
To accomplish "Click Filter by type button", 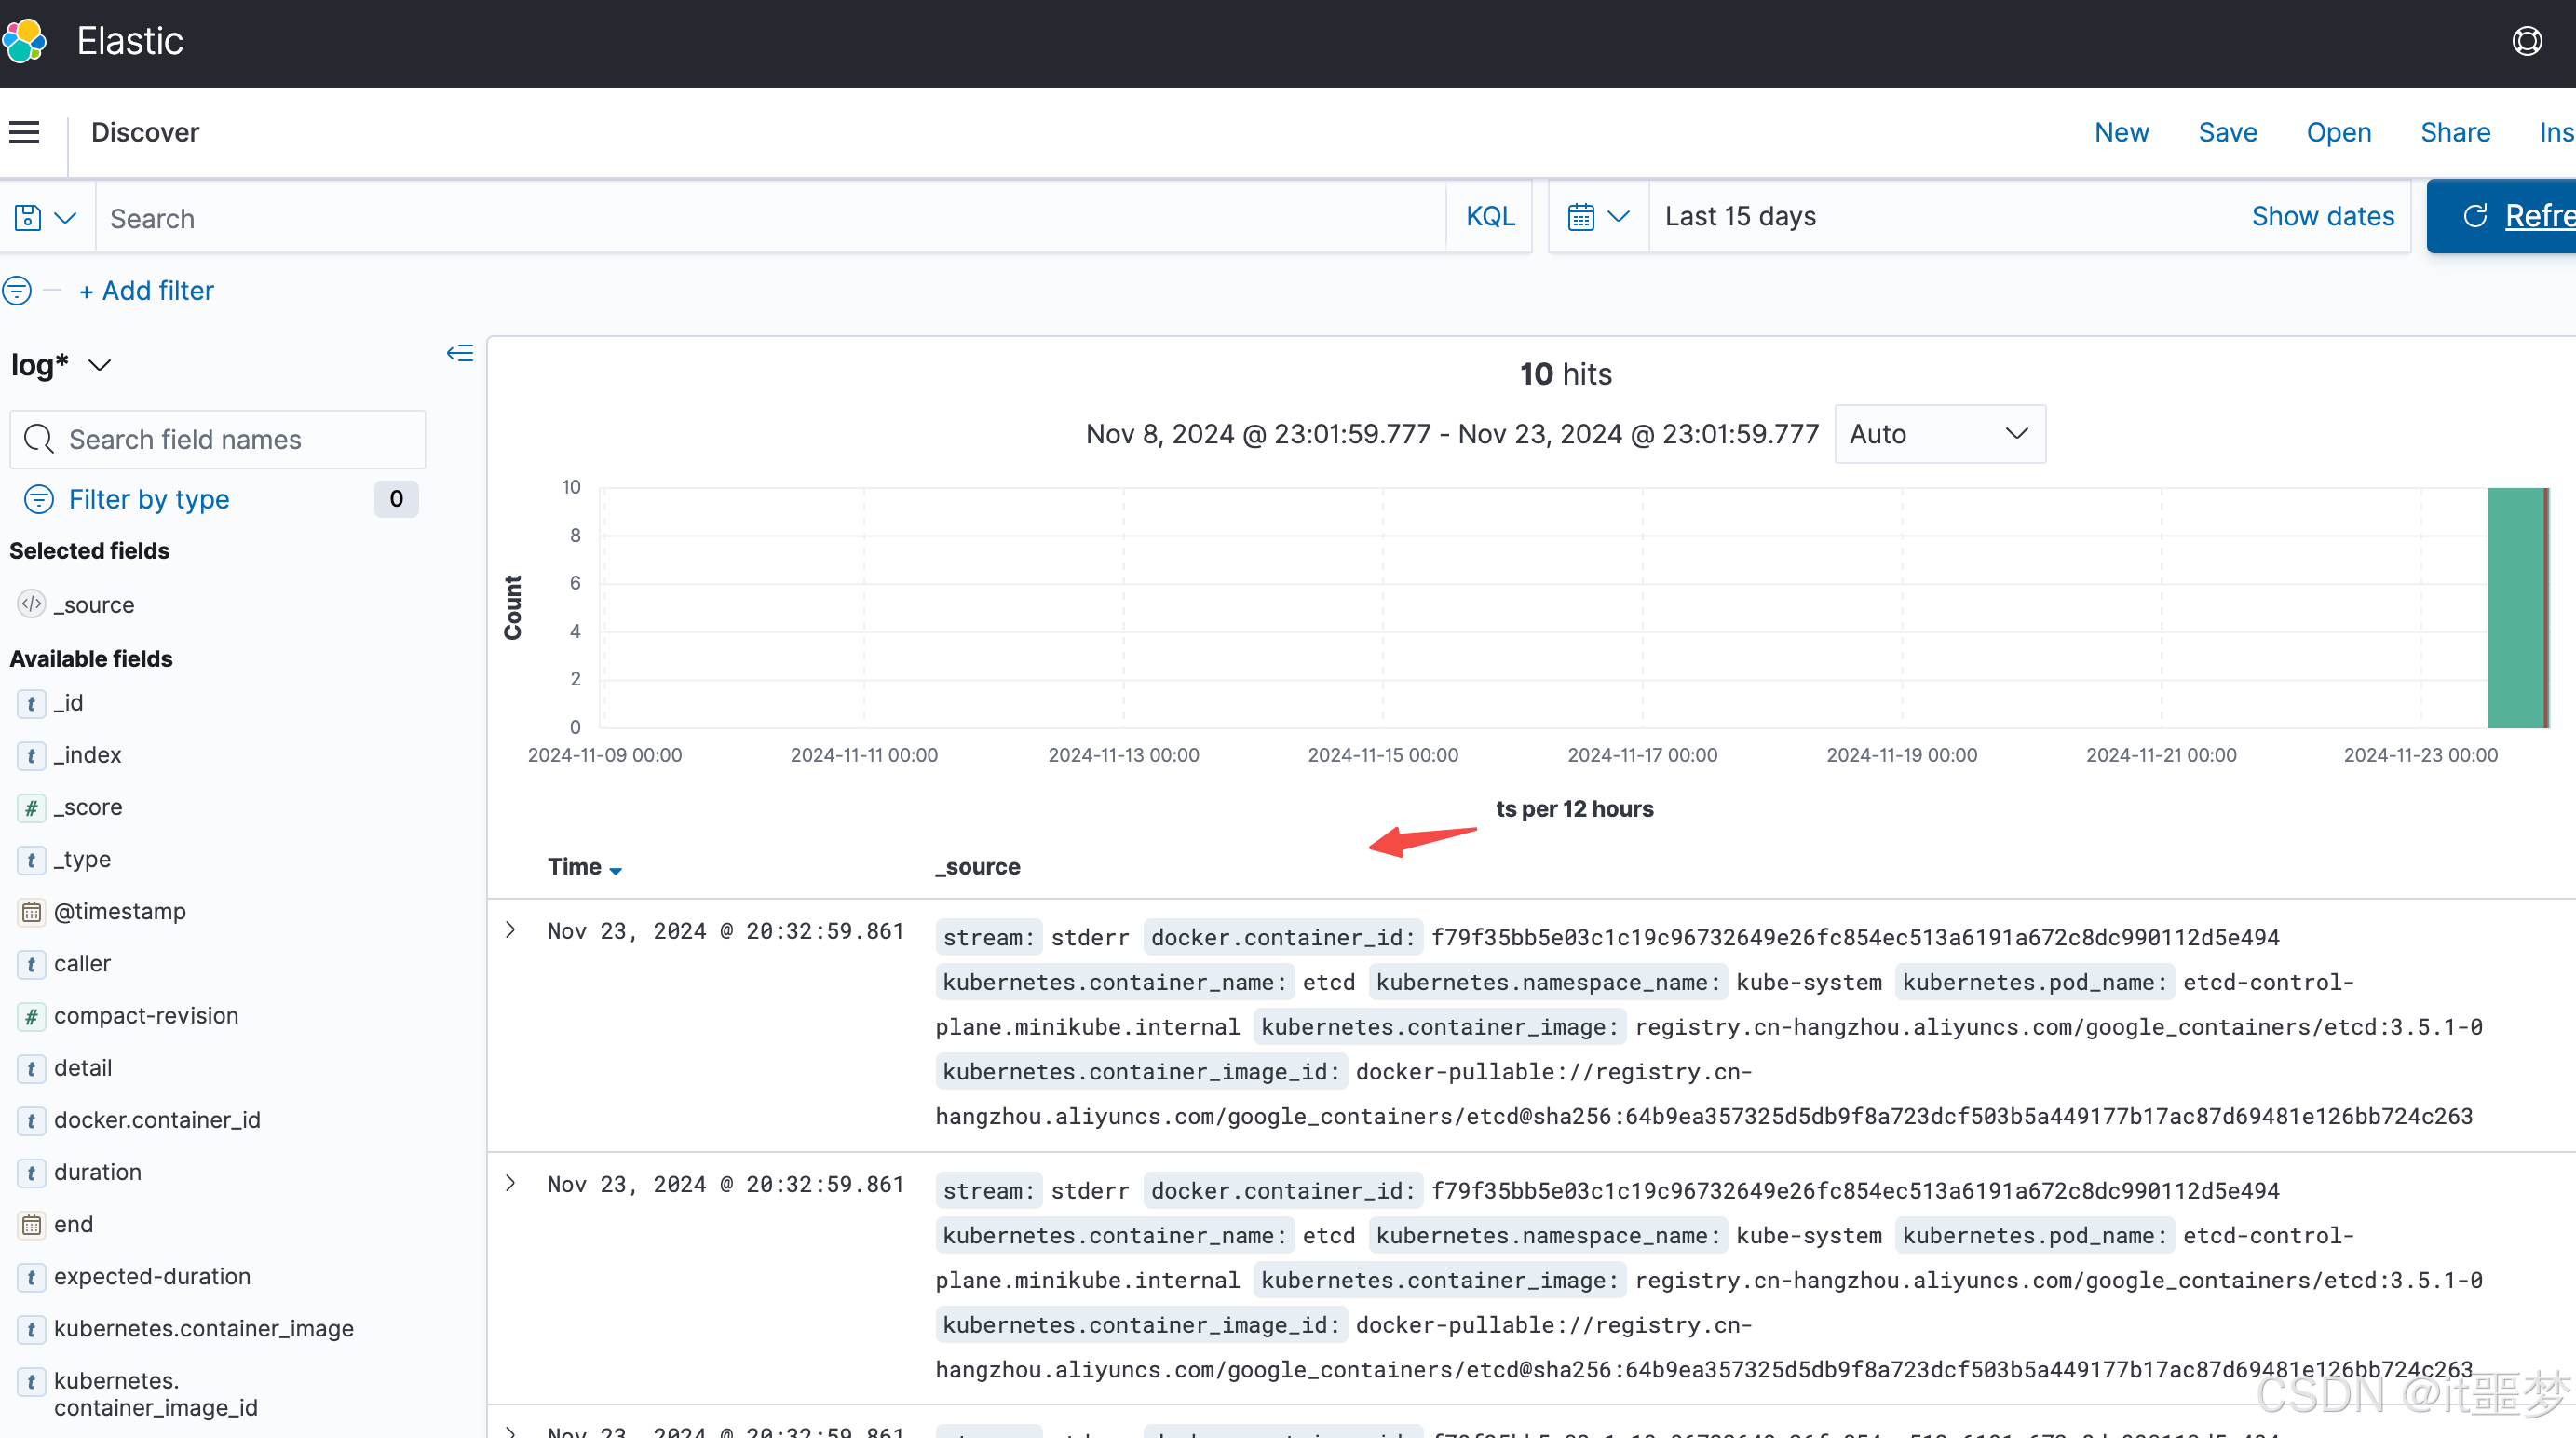I will tap(148, 499).
